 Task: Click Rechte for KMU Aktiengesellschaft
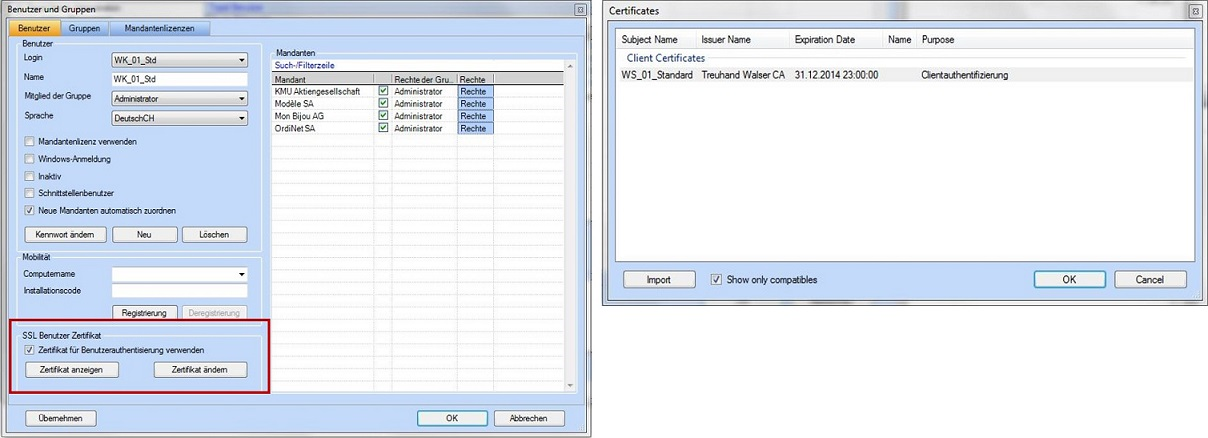pyautogui.click(x=475, y=91)
